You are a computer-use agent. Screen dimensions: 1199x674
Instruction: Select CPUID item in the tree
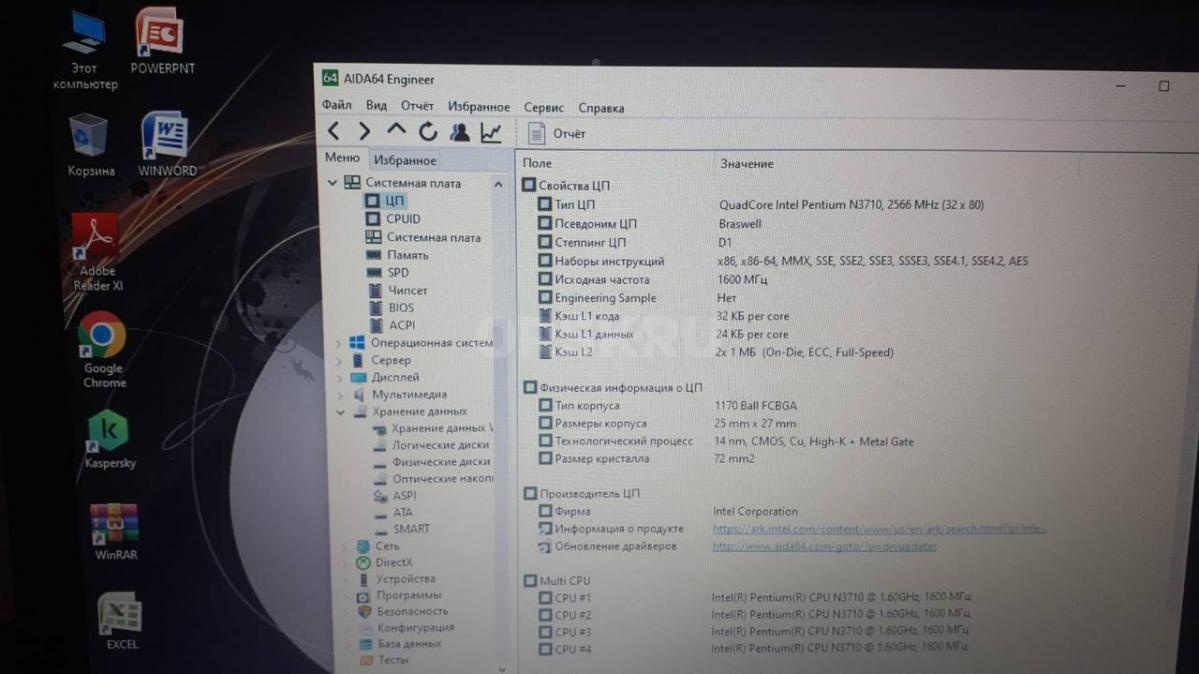(403, 219)
